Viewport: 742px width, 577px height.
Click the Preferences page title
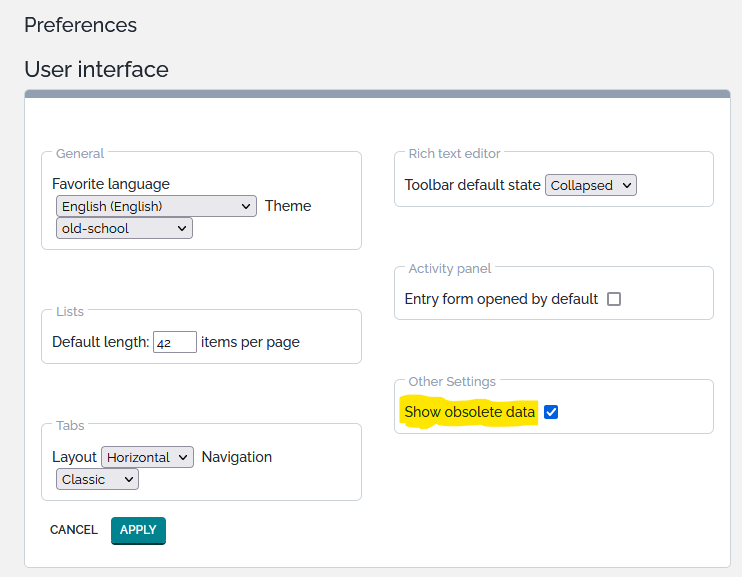click(x=80, y=25)
